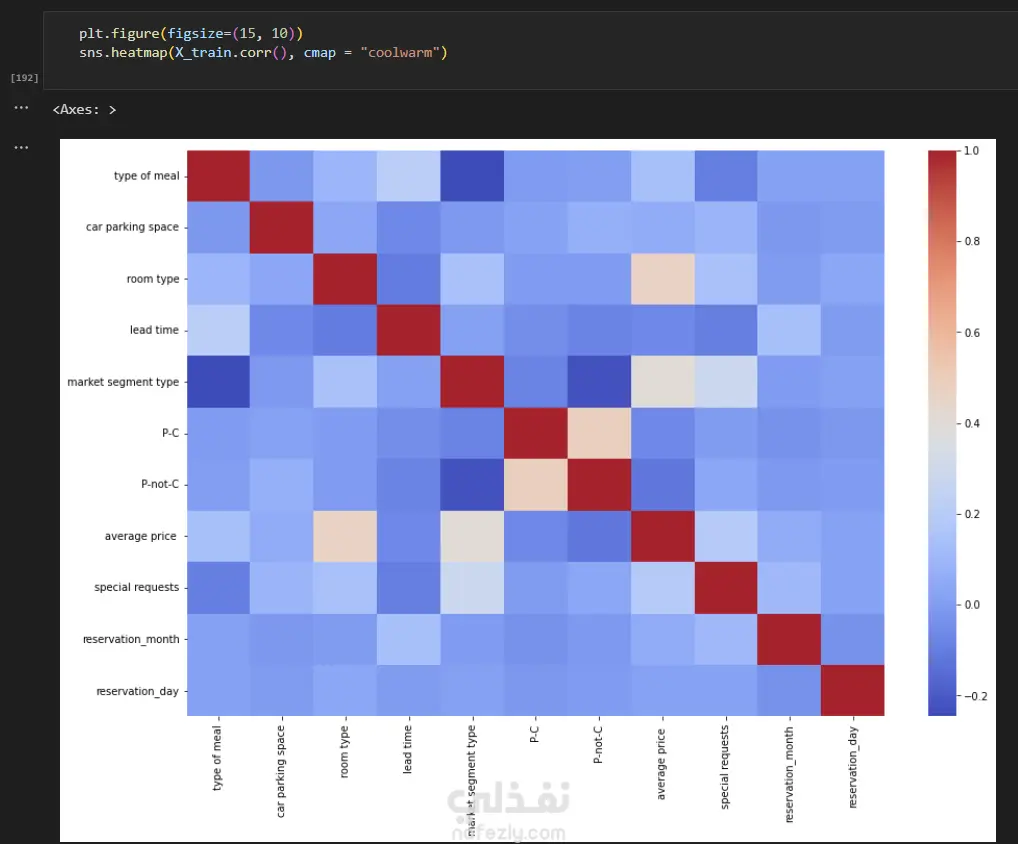Click the -0.2 tick on the colorbar
1018x844 pixels.
pos(975,696)
